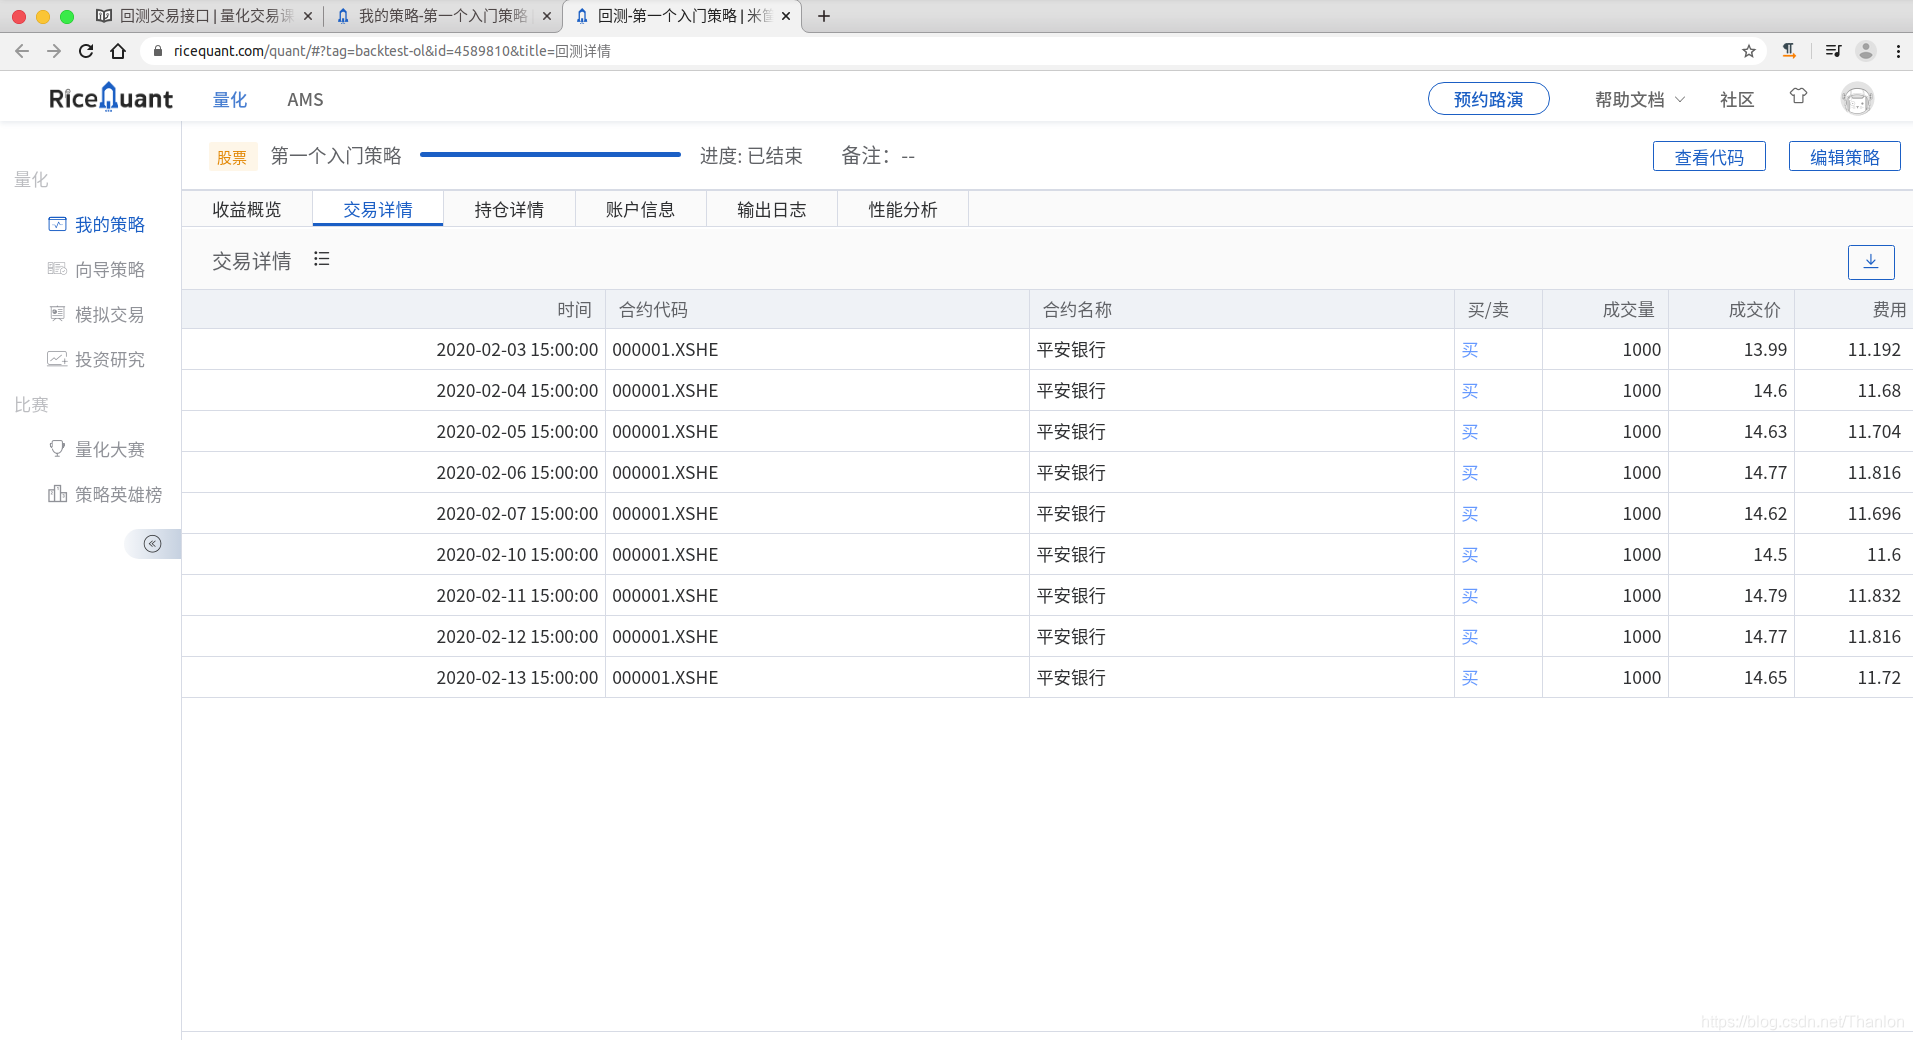View site security lock info
The height and width of the screenshot is (1040, 1913).
(x=157, y=51)
